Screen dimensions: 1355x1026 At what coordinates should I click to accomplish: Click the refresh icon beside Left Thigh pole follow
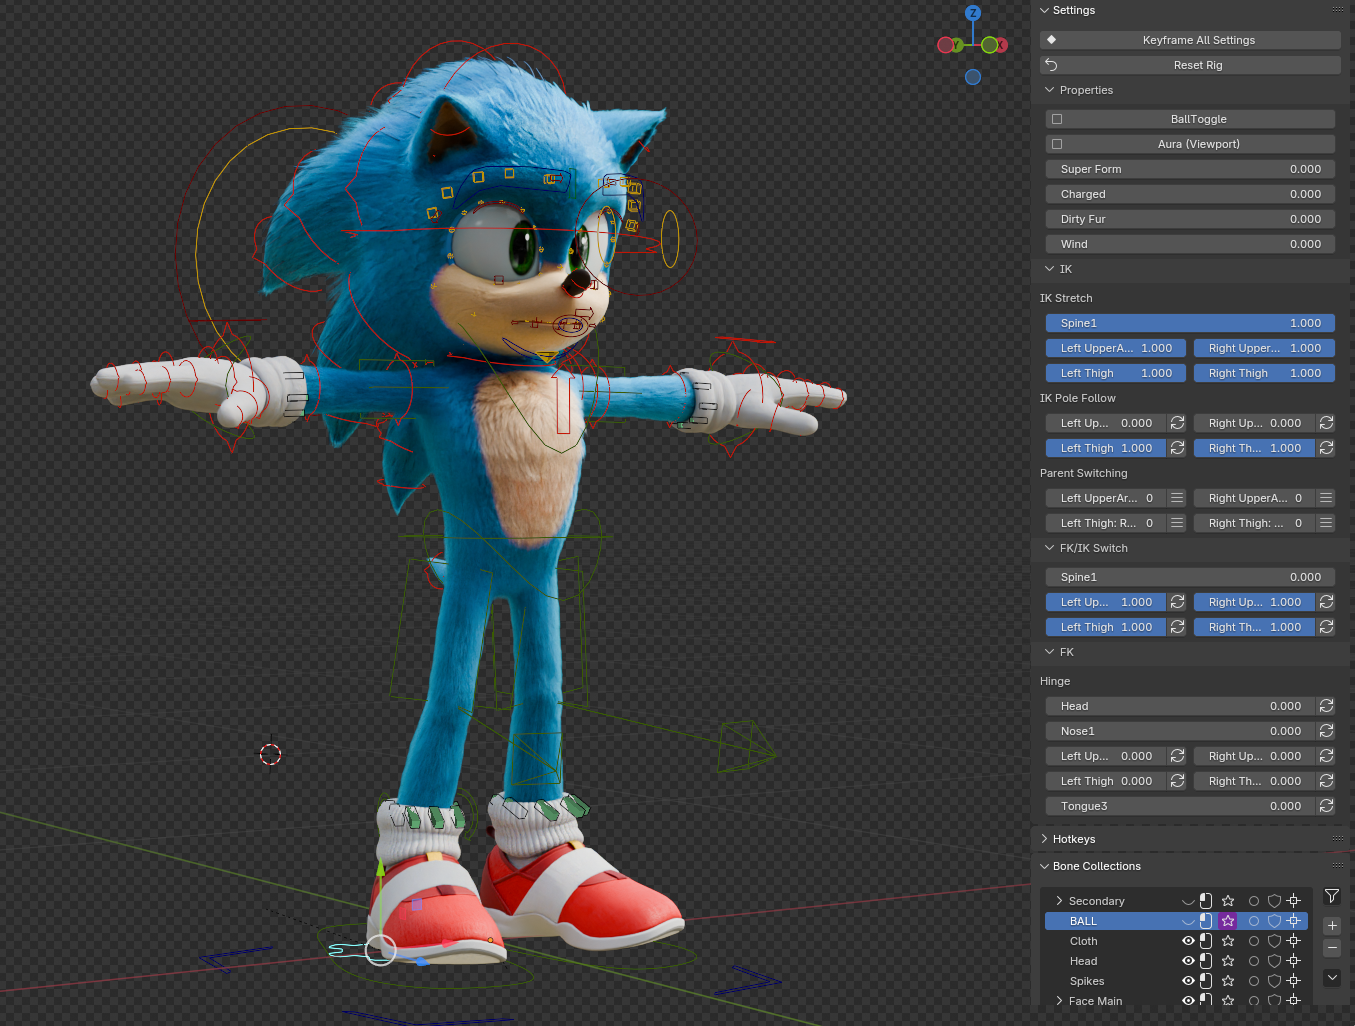pyautogui.click(x=1177, y=447)
